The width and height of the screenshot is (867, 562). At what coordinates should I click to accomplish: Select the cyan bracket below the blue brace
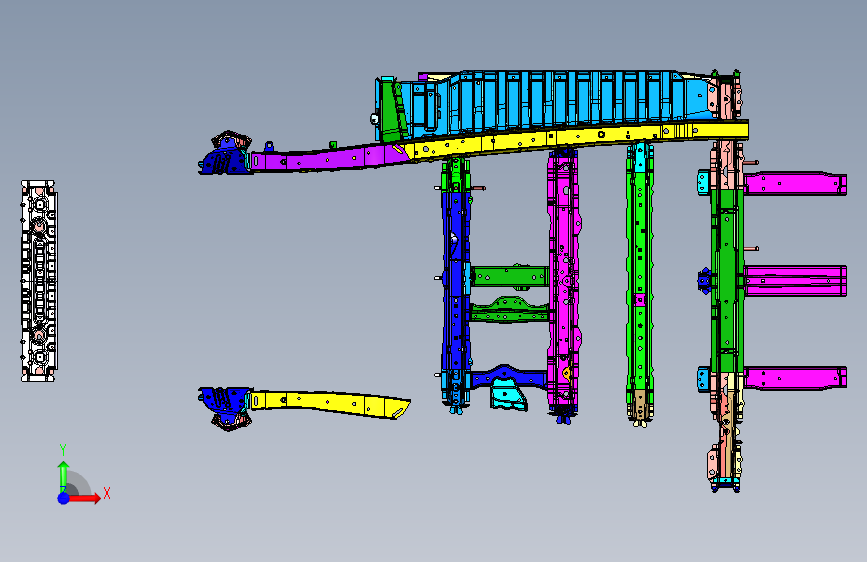[x=508, y=396]
